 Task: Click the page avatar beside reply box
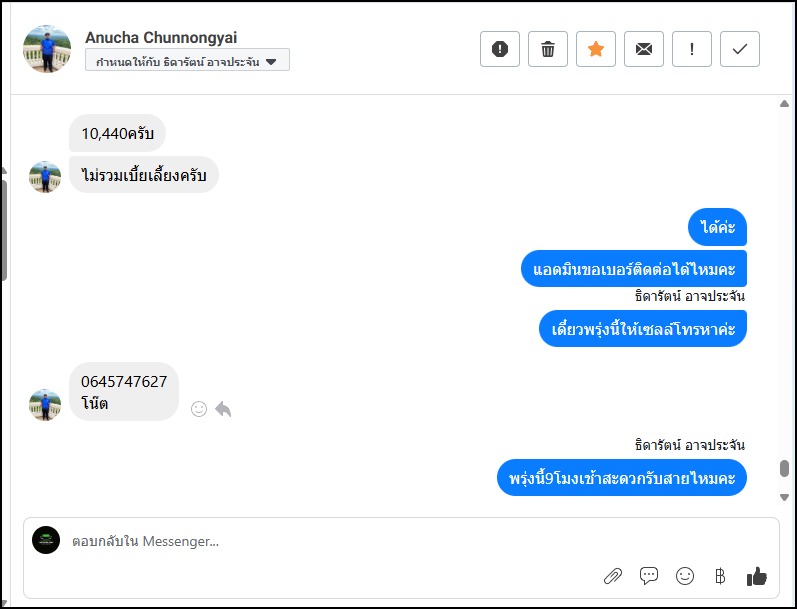[46, 540]
